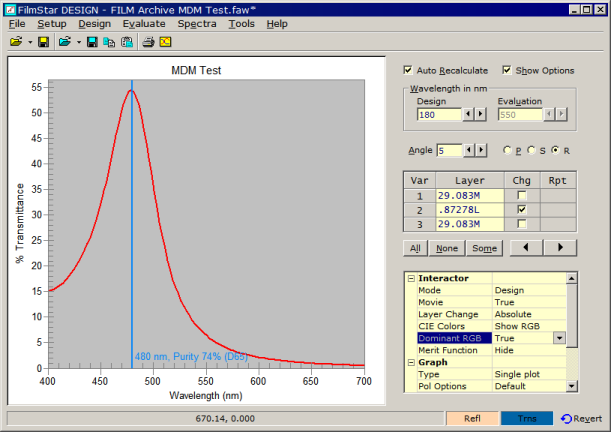This screenshot has height=432, width=611.
Task: Select the P polarization radio button
Action: click(507, 150)
